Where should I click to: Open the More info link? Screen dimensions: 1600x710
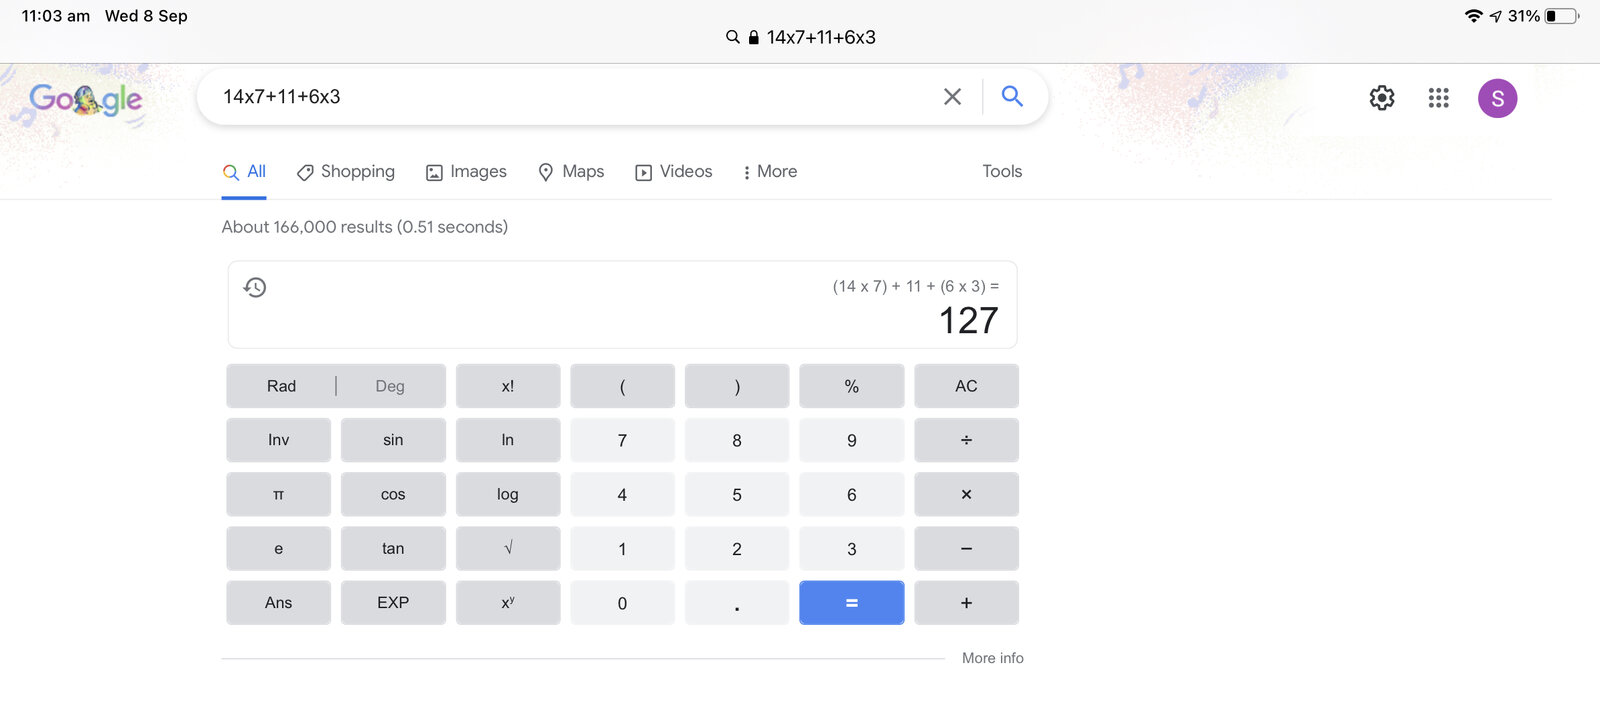(x=992, y=658)
